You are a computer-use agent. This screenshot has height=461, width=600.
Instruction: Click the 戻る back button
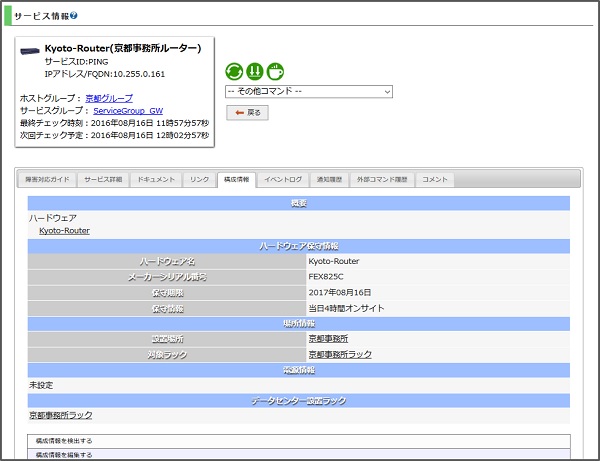(x=247, y=112)
